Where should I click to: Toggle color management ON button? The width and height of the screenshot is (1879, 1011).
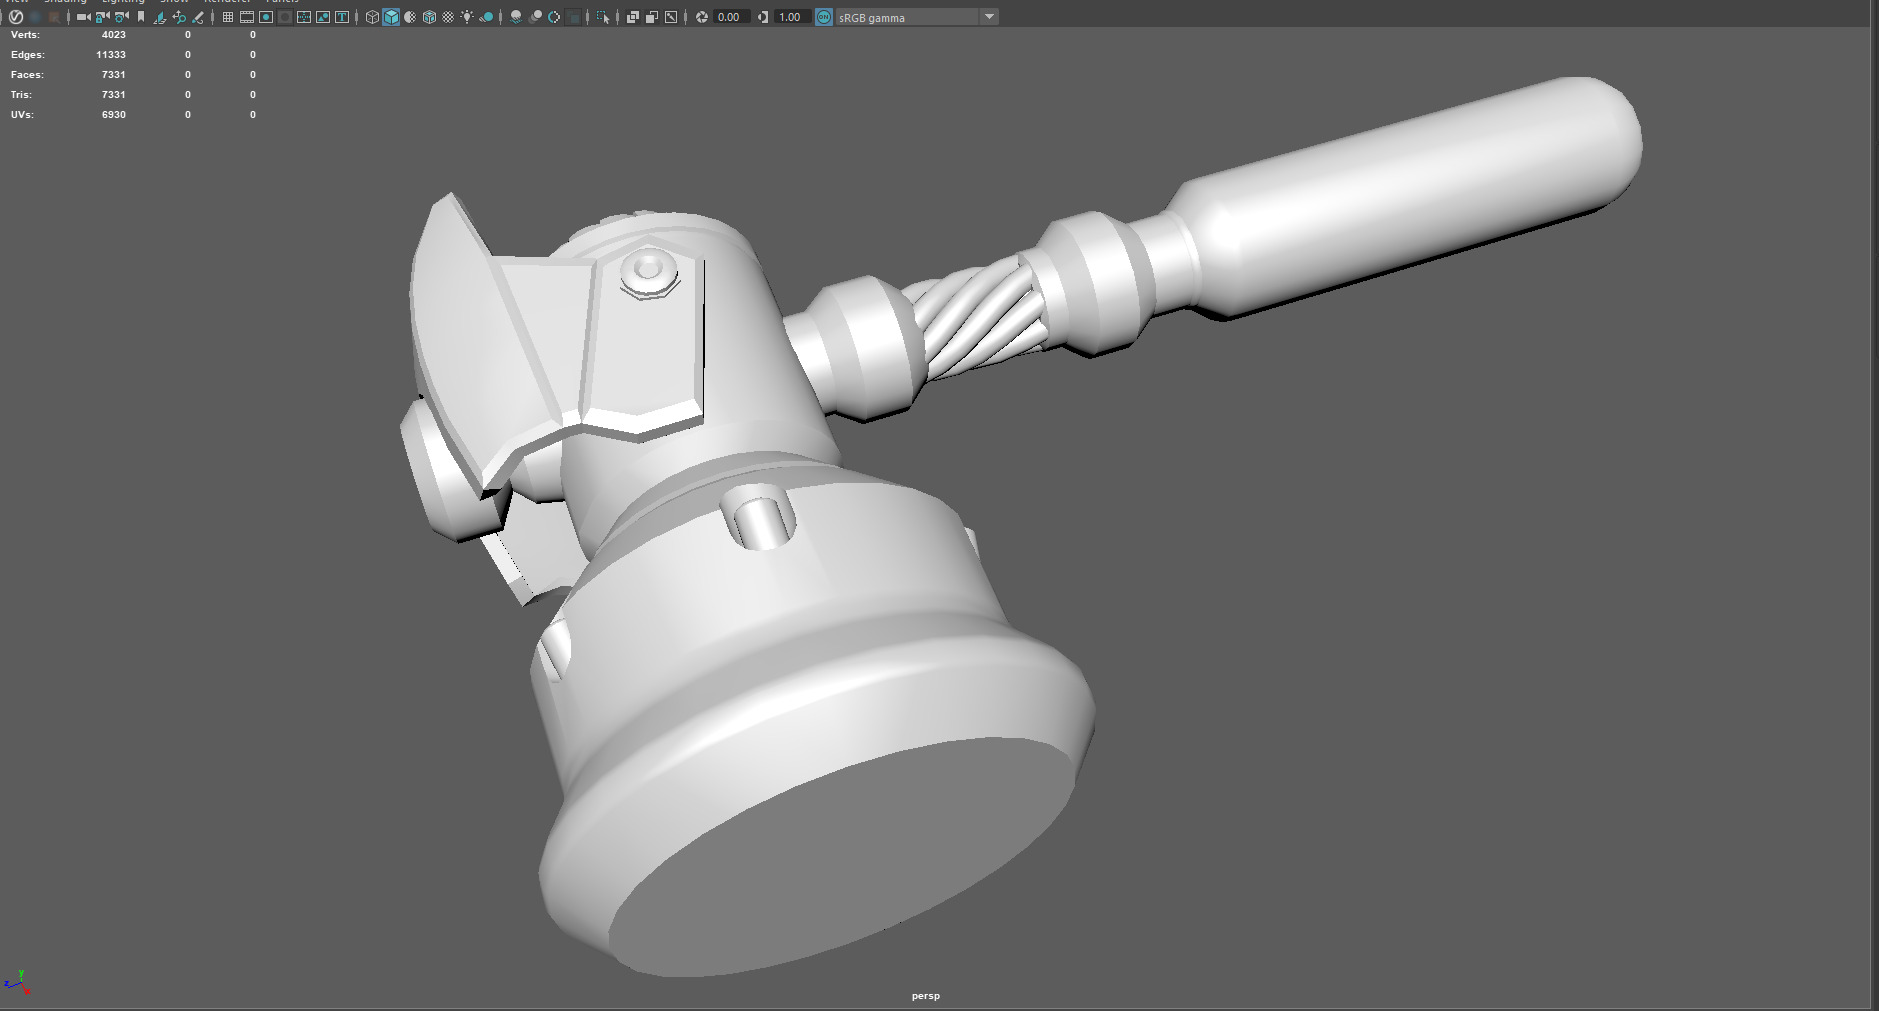pos(824,17)
